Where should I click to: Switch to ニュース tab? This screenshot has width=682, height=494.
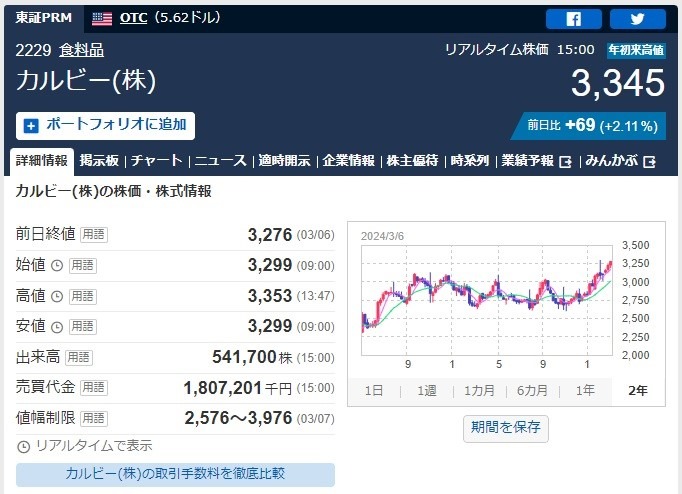coord(221,161)
